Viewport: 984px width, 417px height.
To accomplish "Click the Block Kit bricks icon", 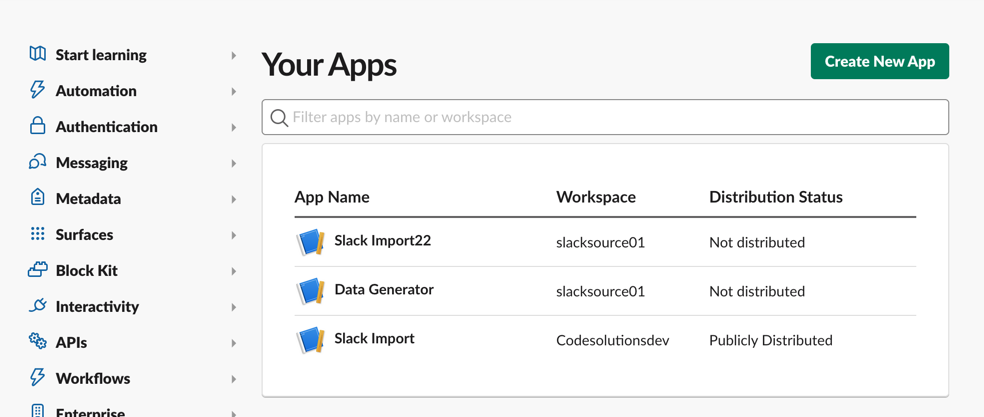I will (x=37, y=270).
